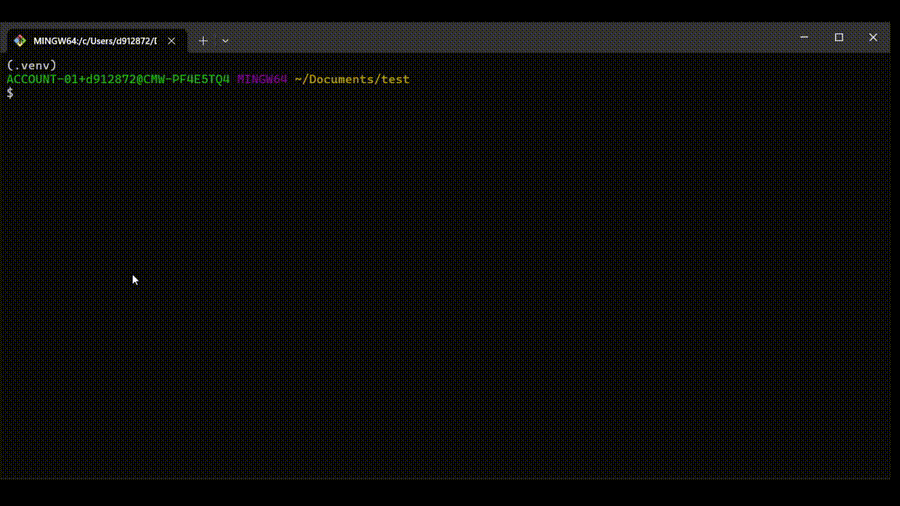The image size is (900, 506).
Task: Click the Git Bash icon on tab
Action: [20, 41]
